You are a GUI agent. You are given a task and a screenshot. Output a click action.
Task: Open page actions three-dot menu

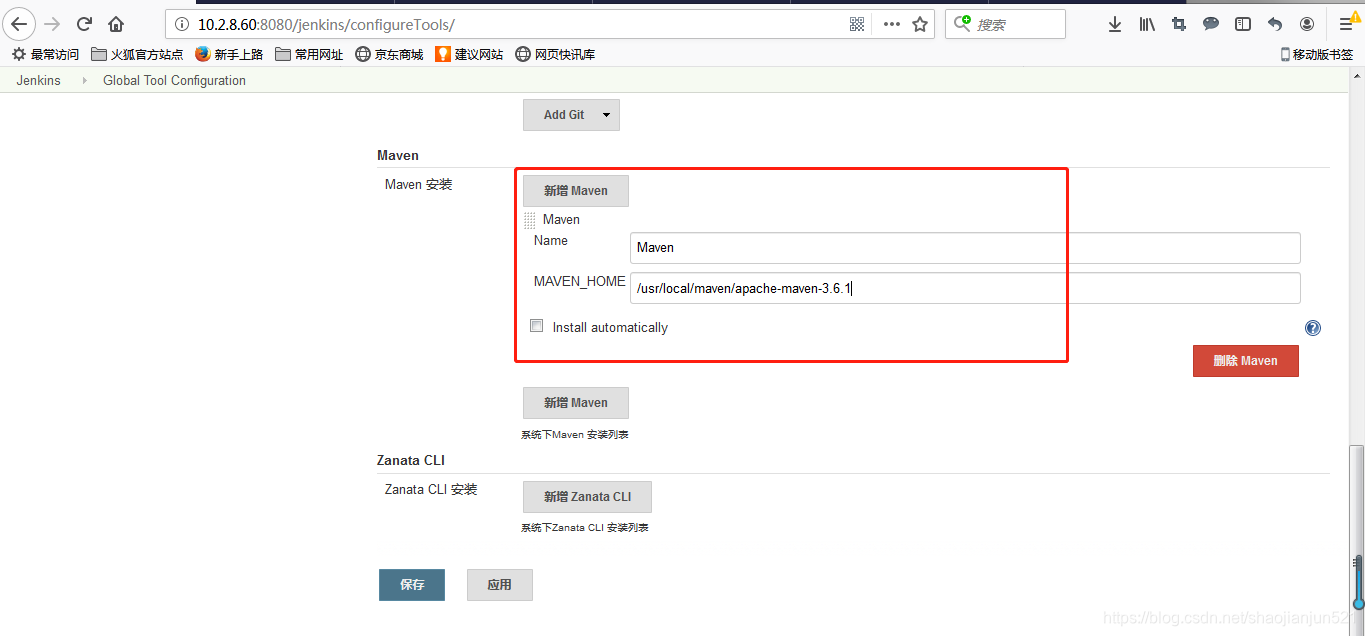891,24
